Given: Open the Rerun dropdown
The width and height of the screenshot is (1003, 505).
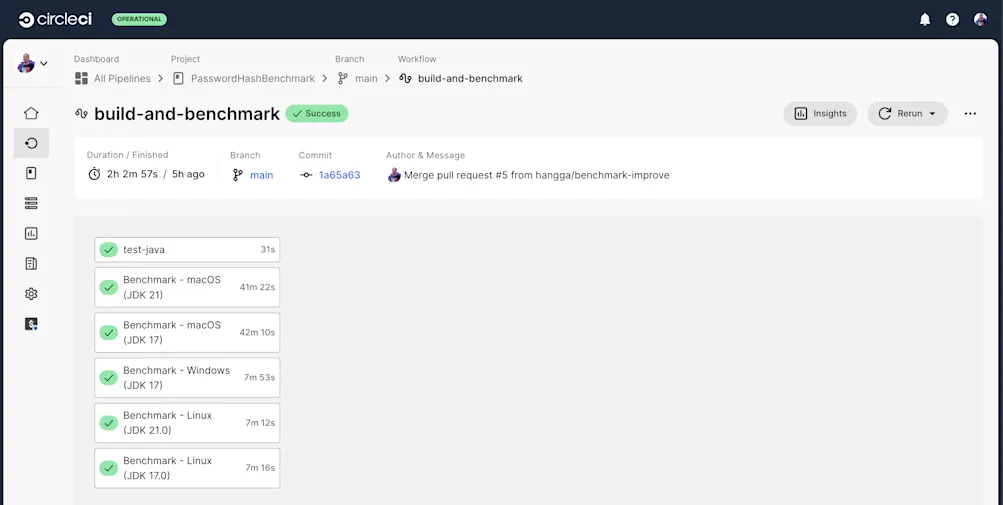Looking at the screenshot, I should point(907,113).
